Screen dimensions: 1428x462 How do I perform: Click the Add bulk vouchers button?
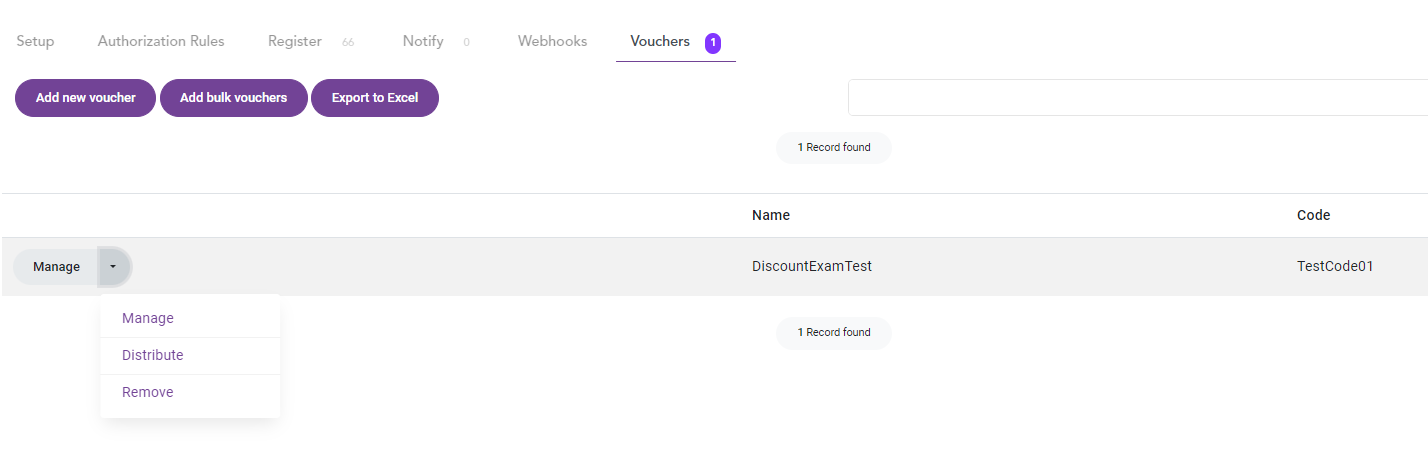[233, 98]
